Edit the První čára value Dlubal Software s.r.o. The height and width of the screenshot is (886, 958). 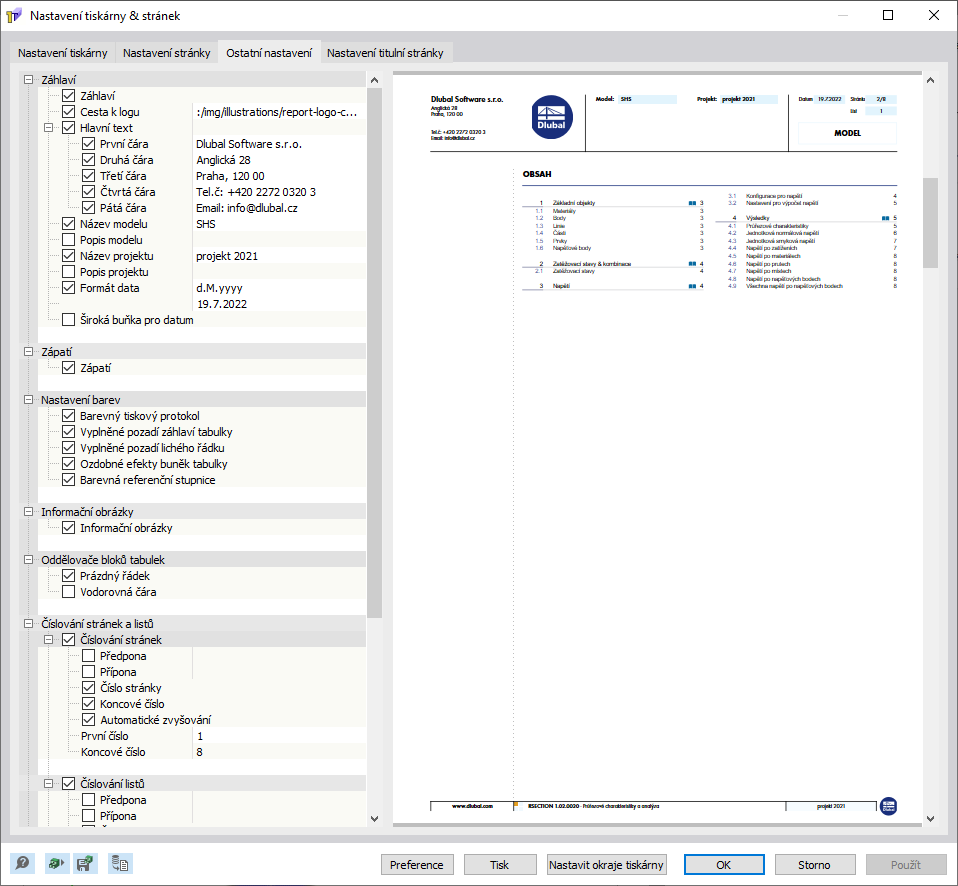click(x=279, y=144)
